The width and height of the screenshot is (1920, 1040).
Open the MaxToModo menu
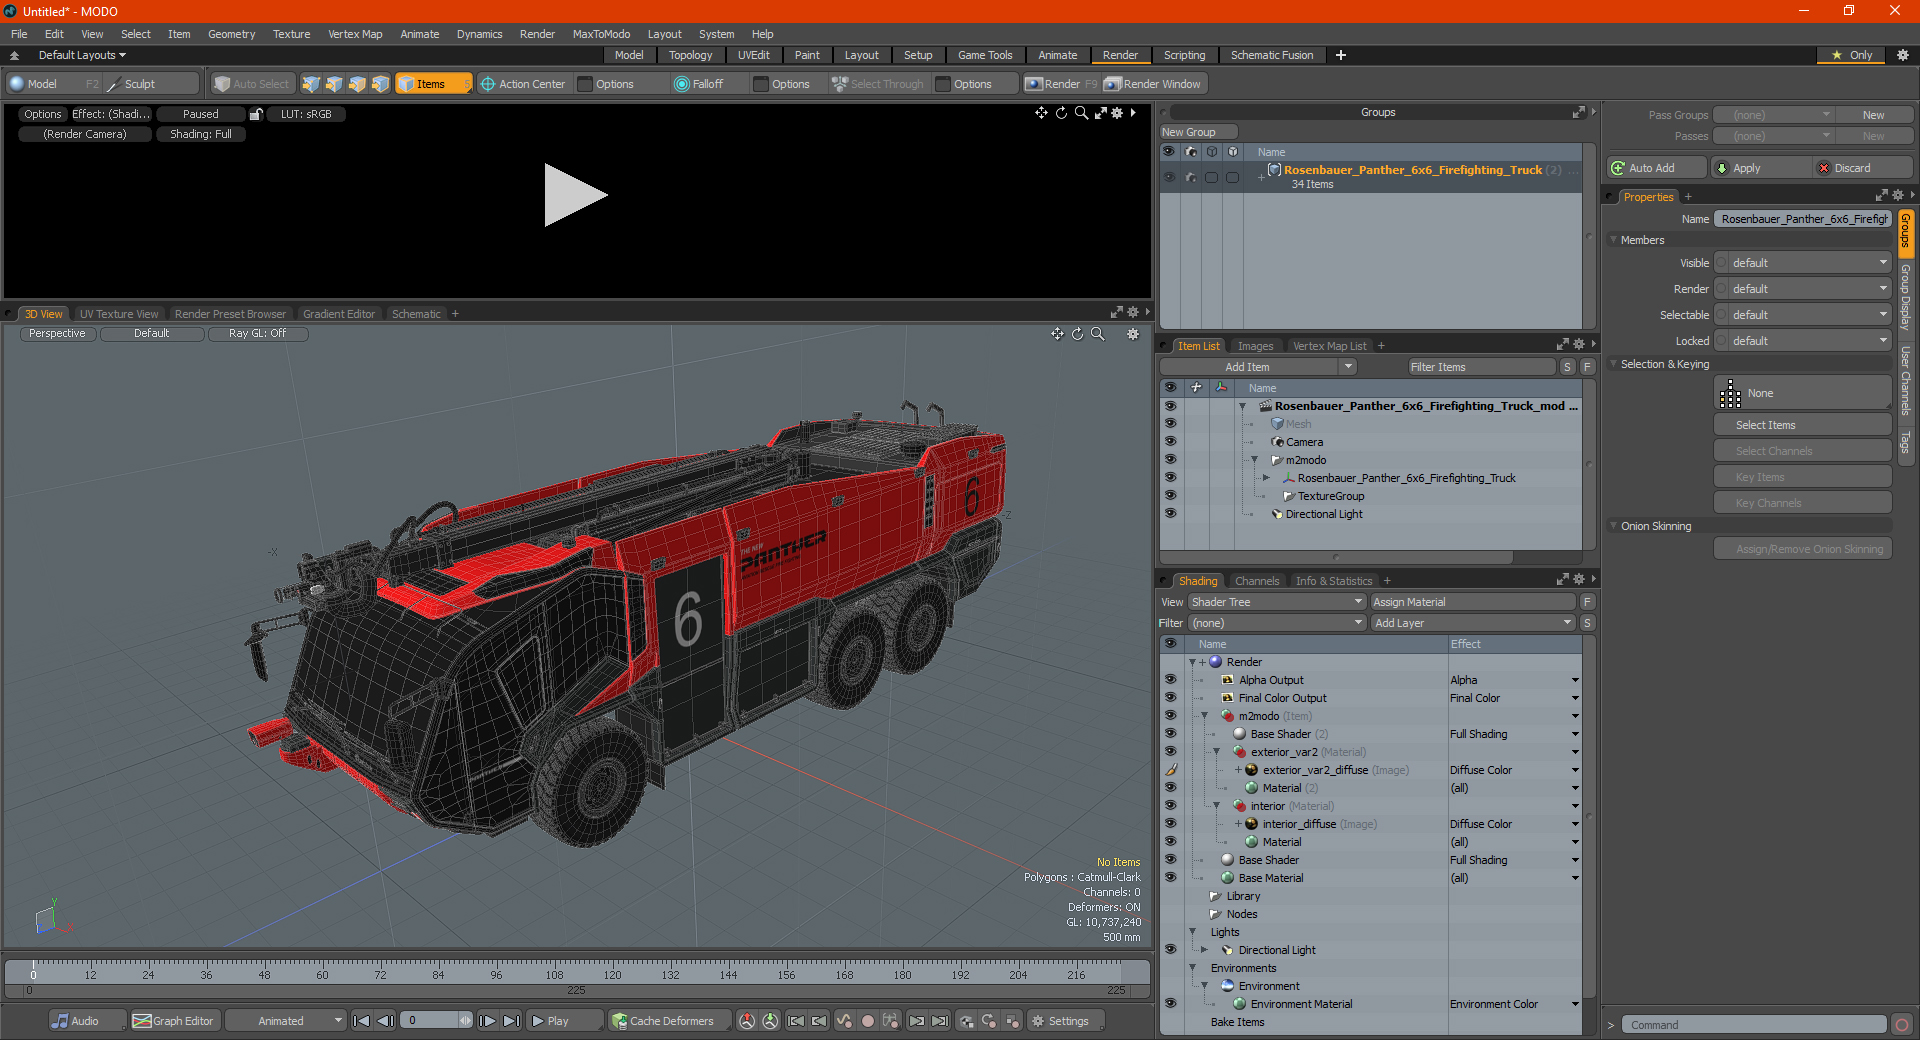point(601,34)
